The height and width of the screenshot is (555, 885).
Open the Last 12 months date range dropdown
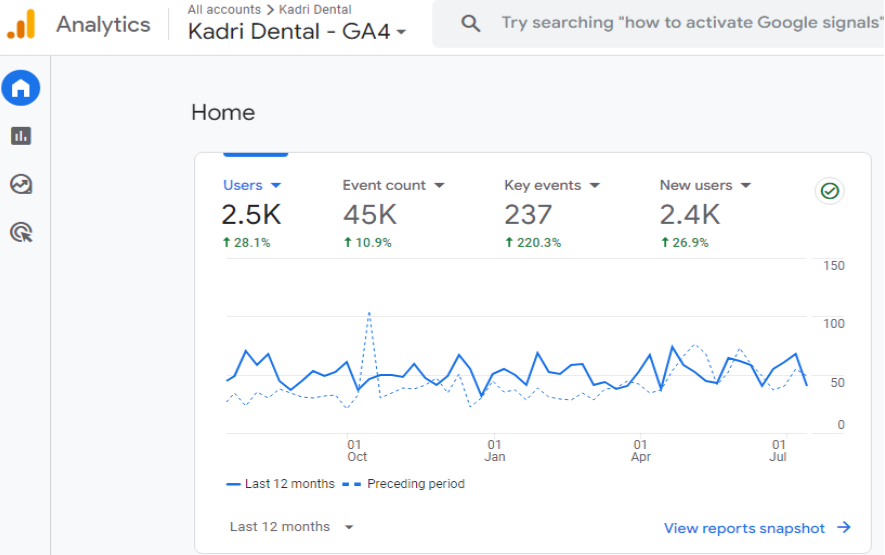292,527
